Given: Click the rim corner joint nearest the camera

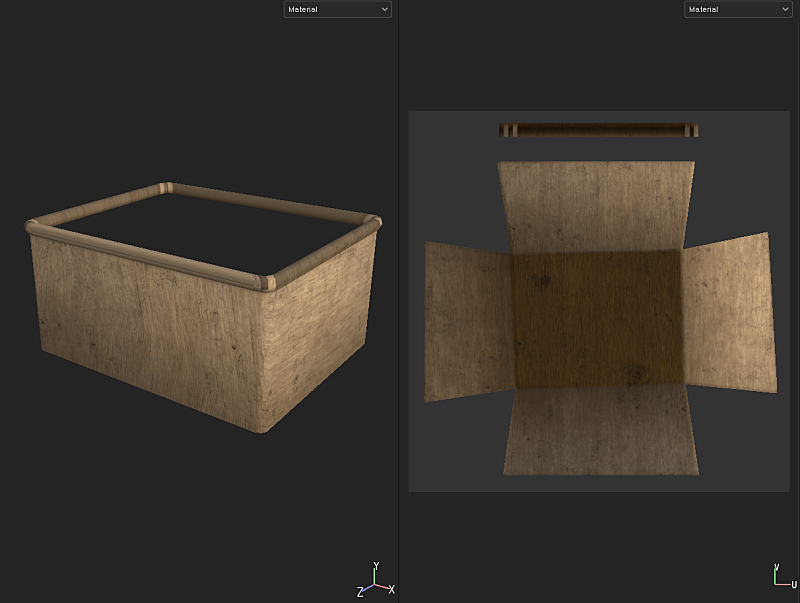Looking at the screenshot, I should [x=267, y=283].
